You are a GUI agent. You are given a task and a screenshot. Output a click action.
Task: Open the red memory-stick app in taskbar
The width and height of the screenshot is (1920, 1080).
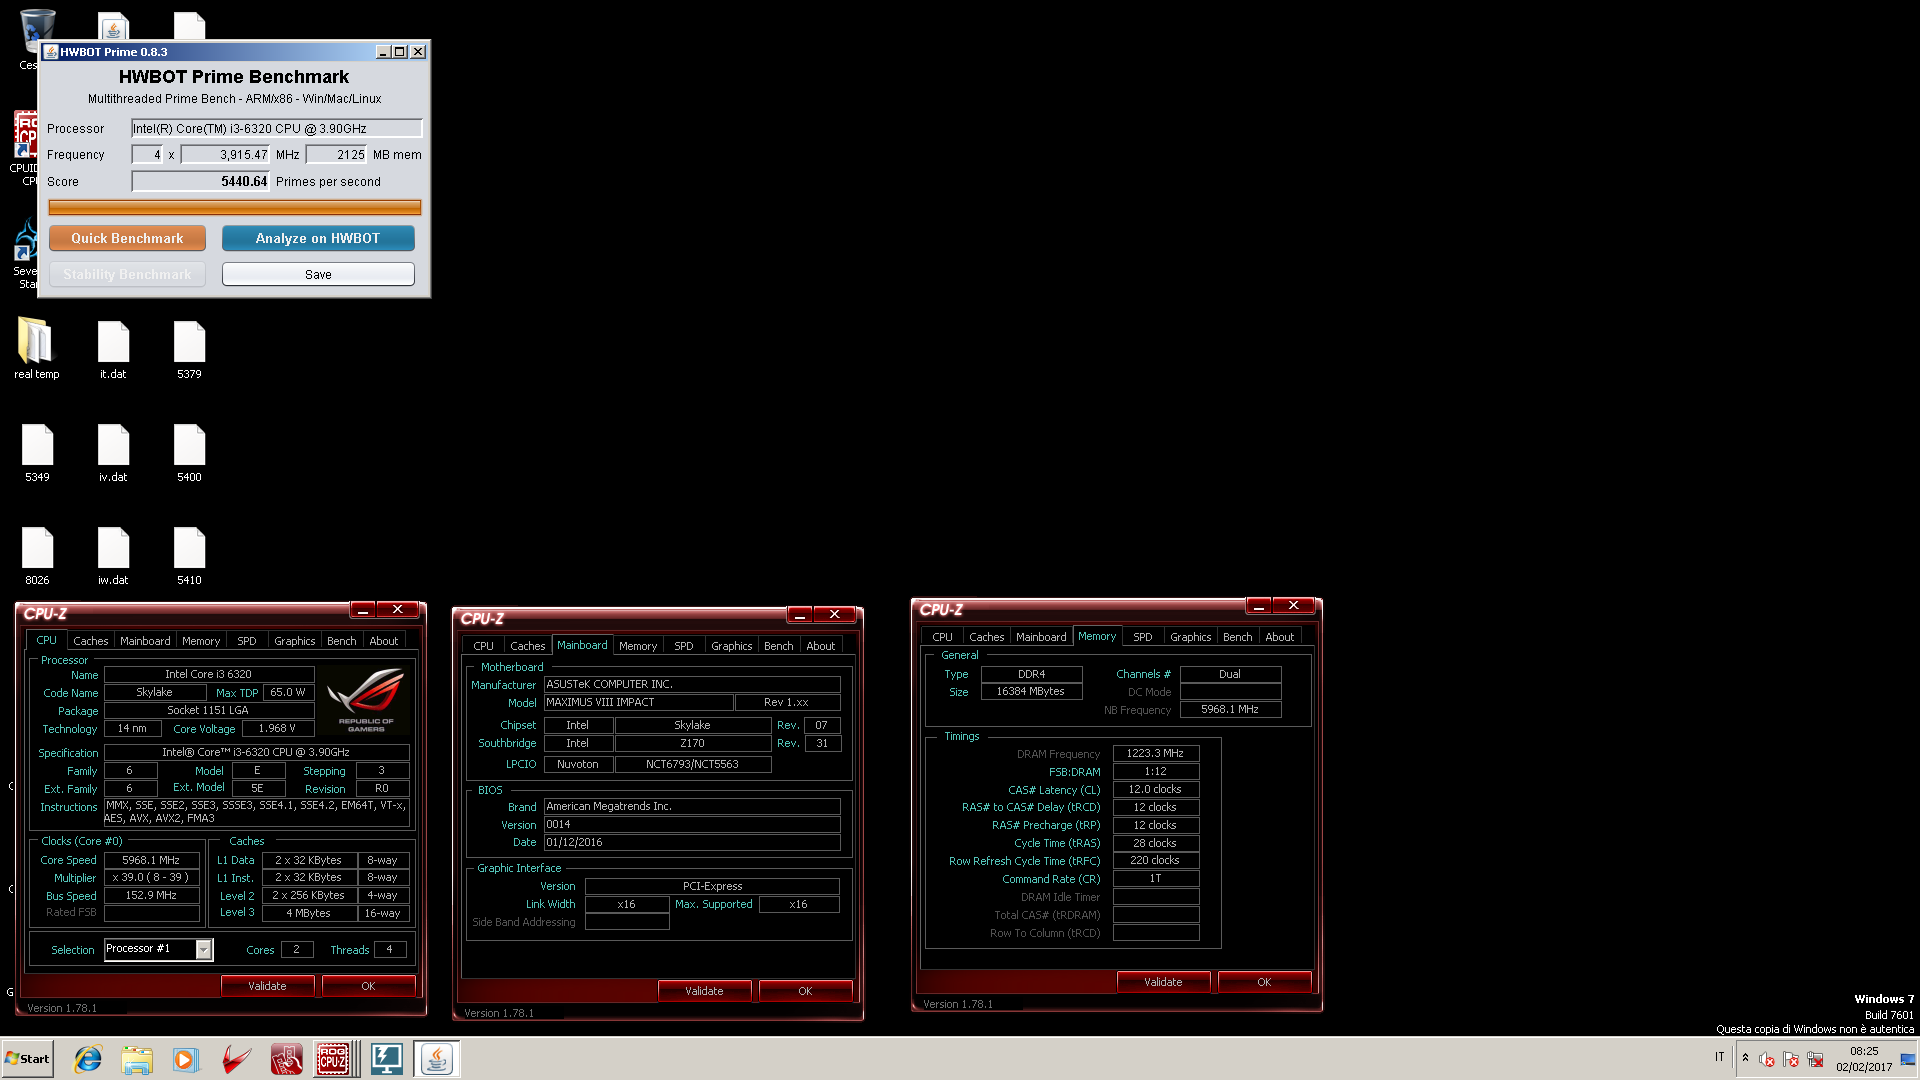286,1059
